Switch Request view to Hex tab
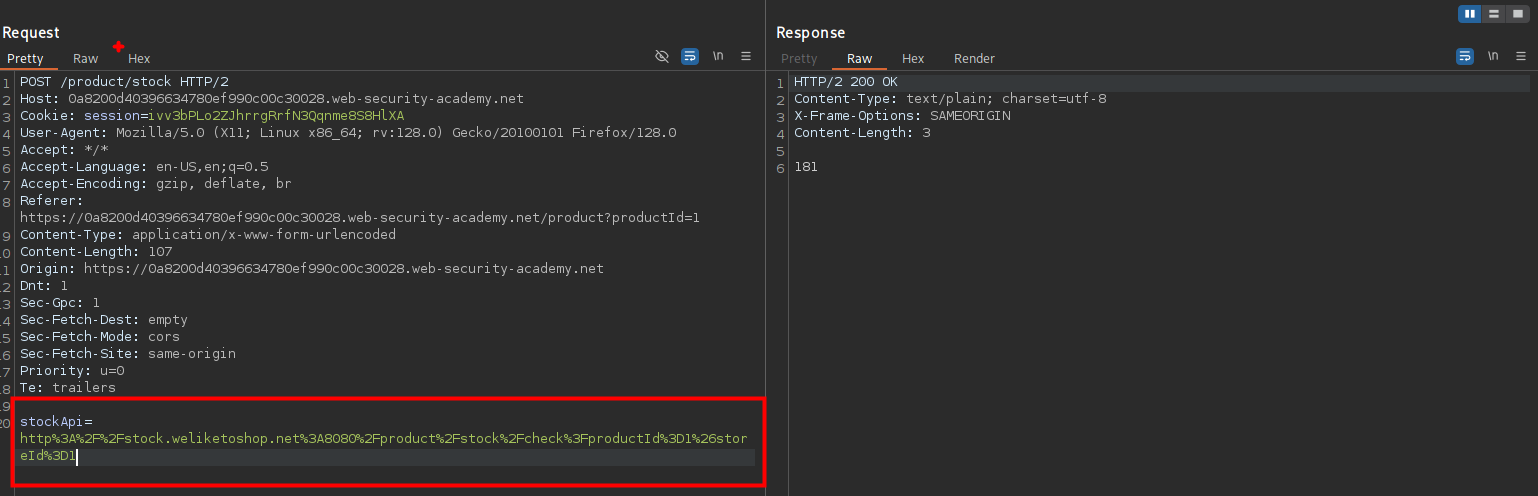This screenshot has width=1538, height=496. coord(139,59)
